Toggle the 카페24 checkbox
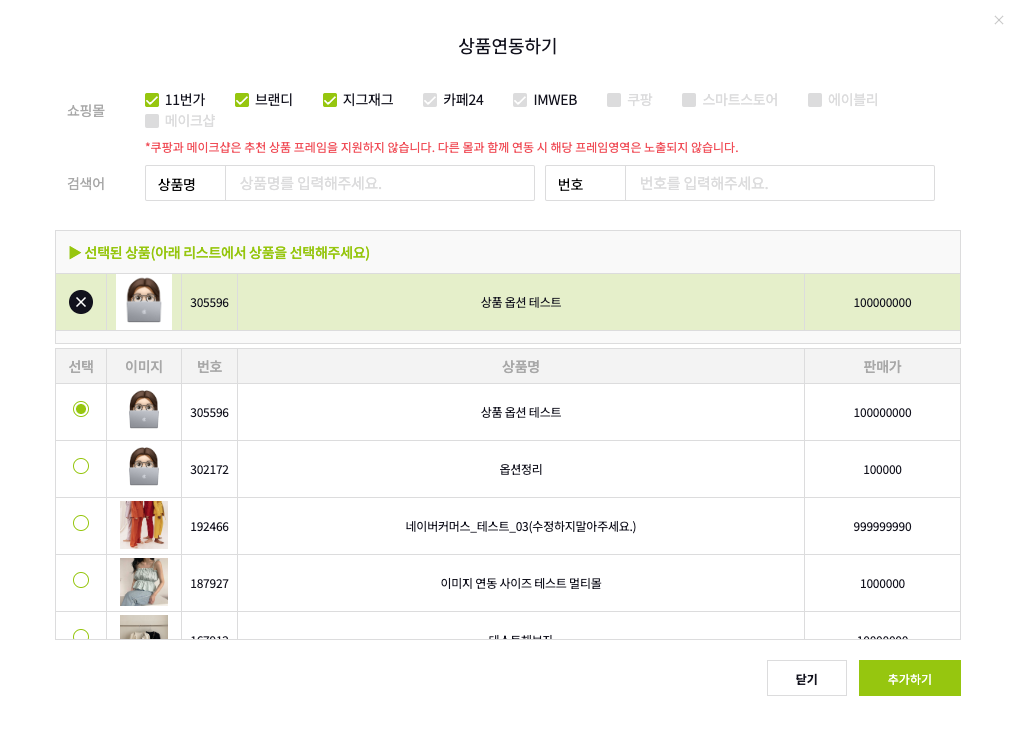The image size is (1016, 730). pos(430,100)
